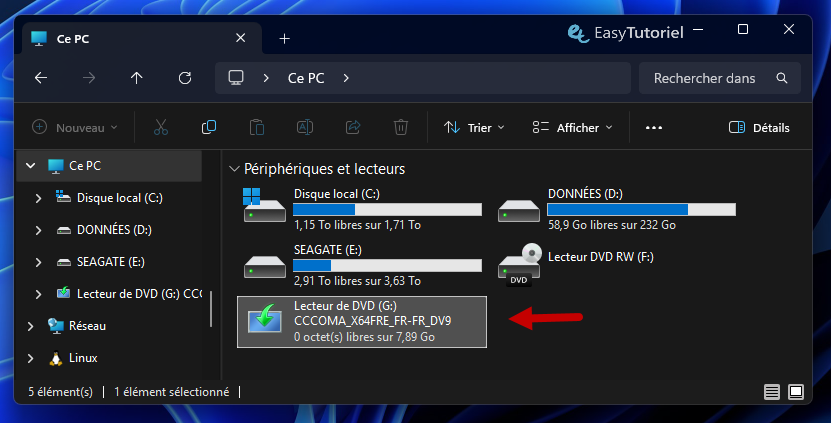
Task: Open the three-dots more options menu
Action: pos(654,127)
